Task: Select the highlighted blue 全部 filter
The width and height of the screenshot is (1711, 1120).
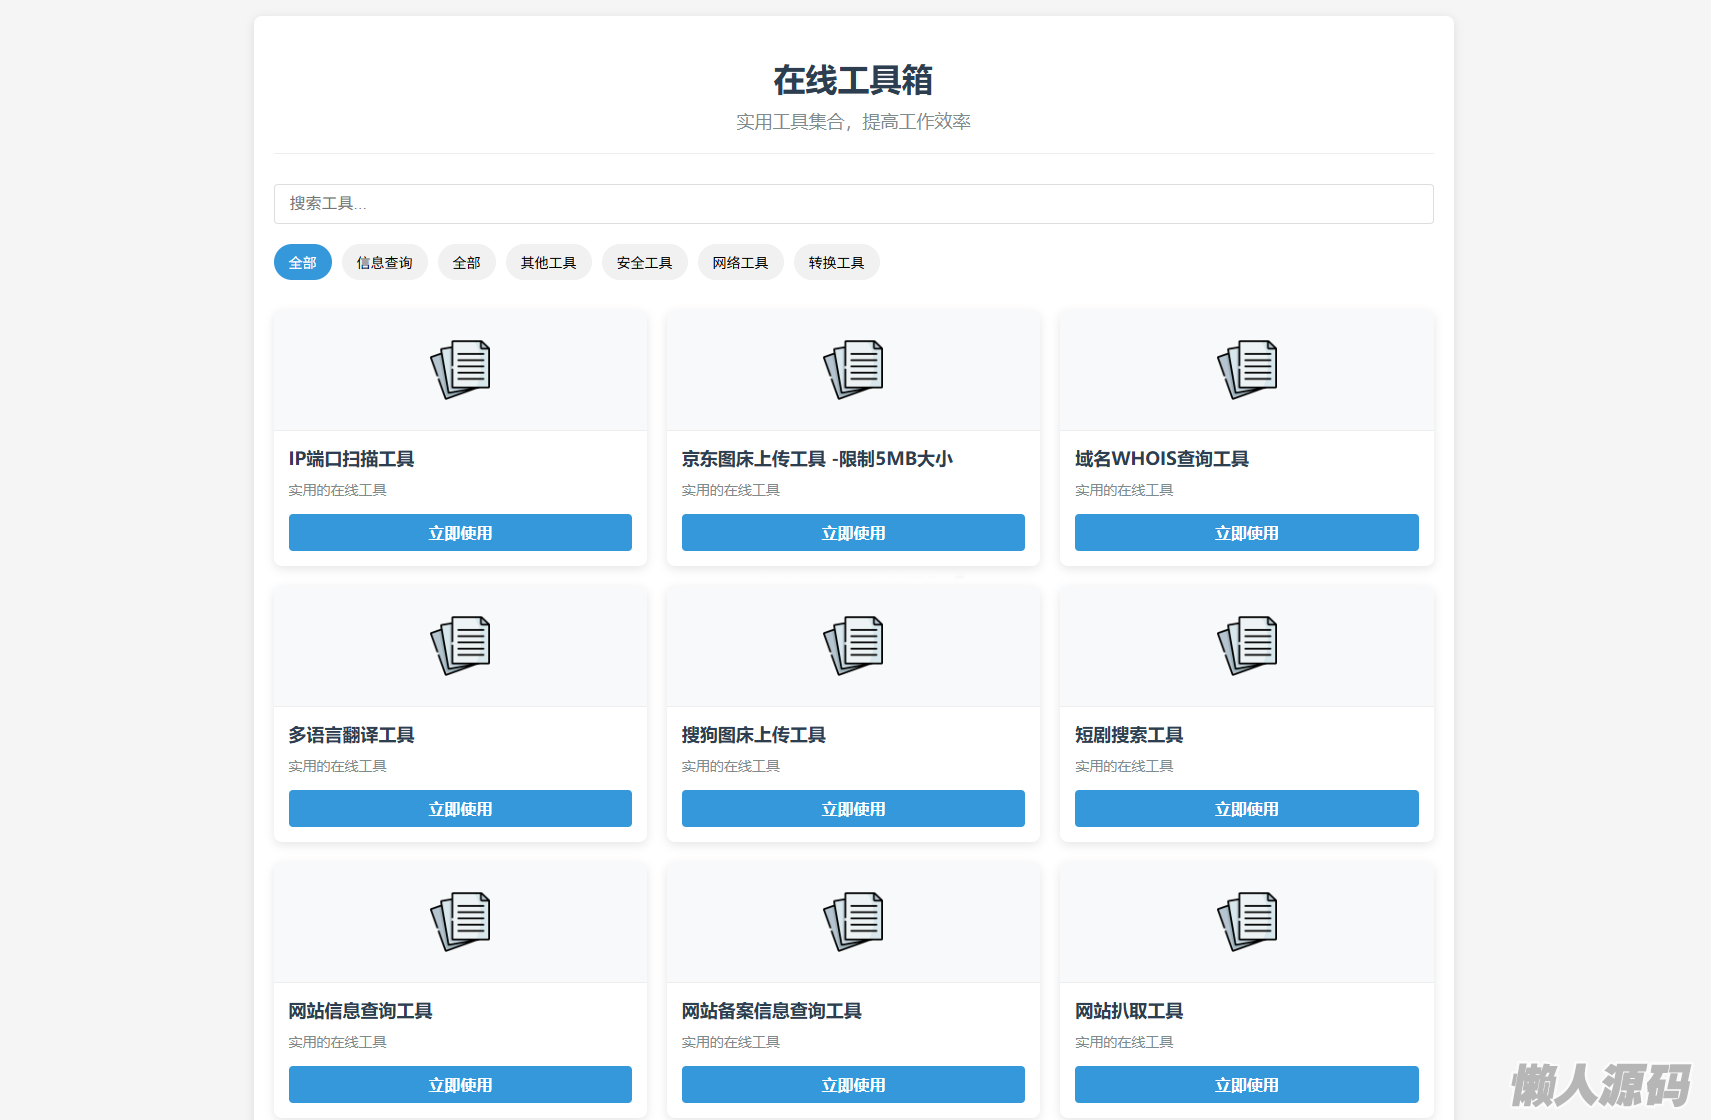Action: point(302,263)
